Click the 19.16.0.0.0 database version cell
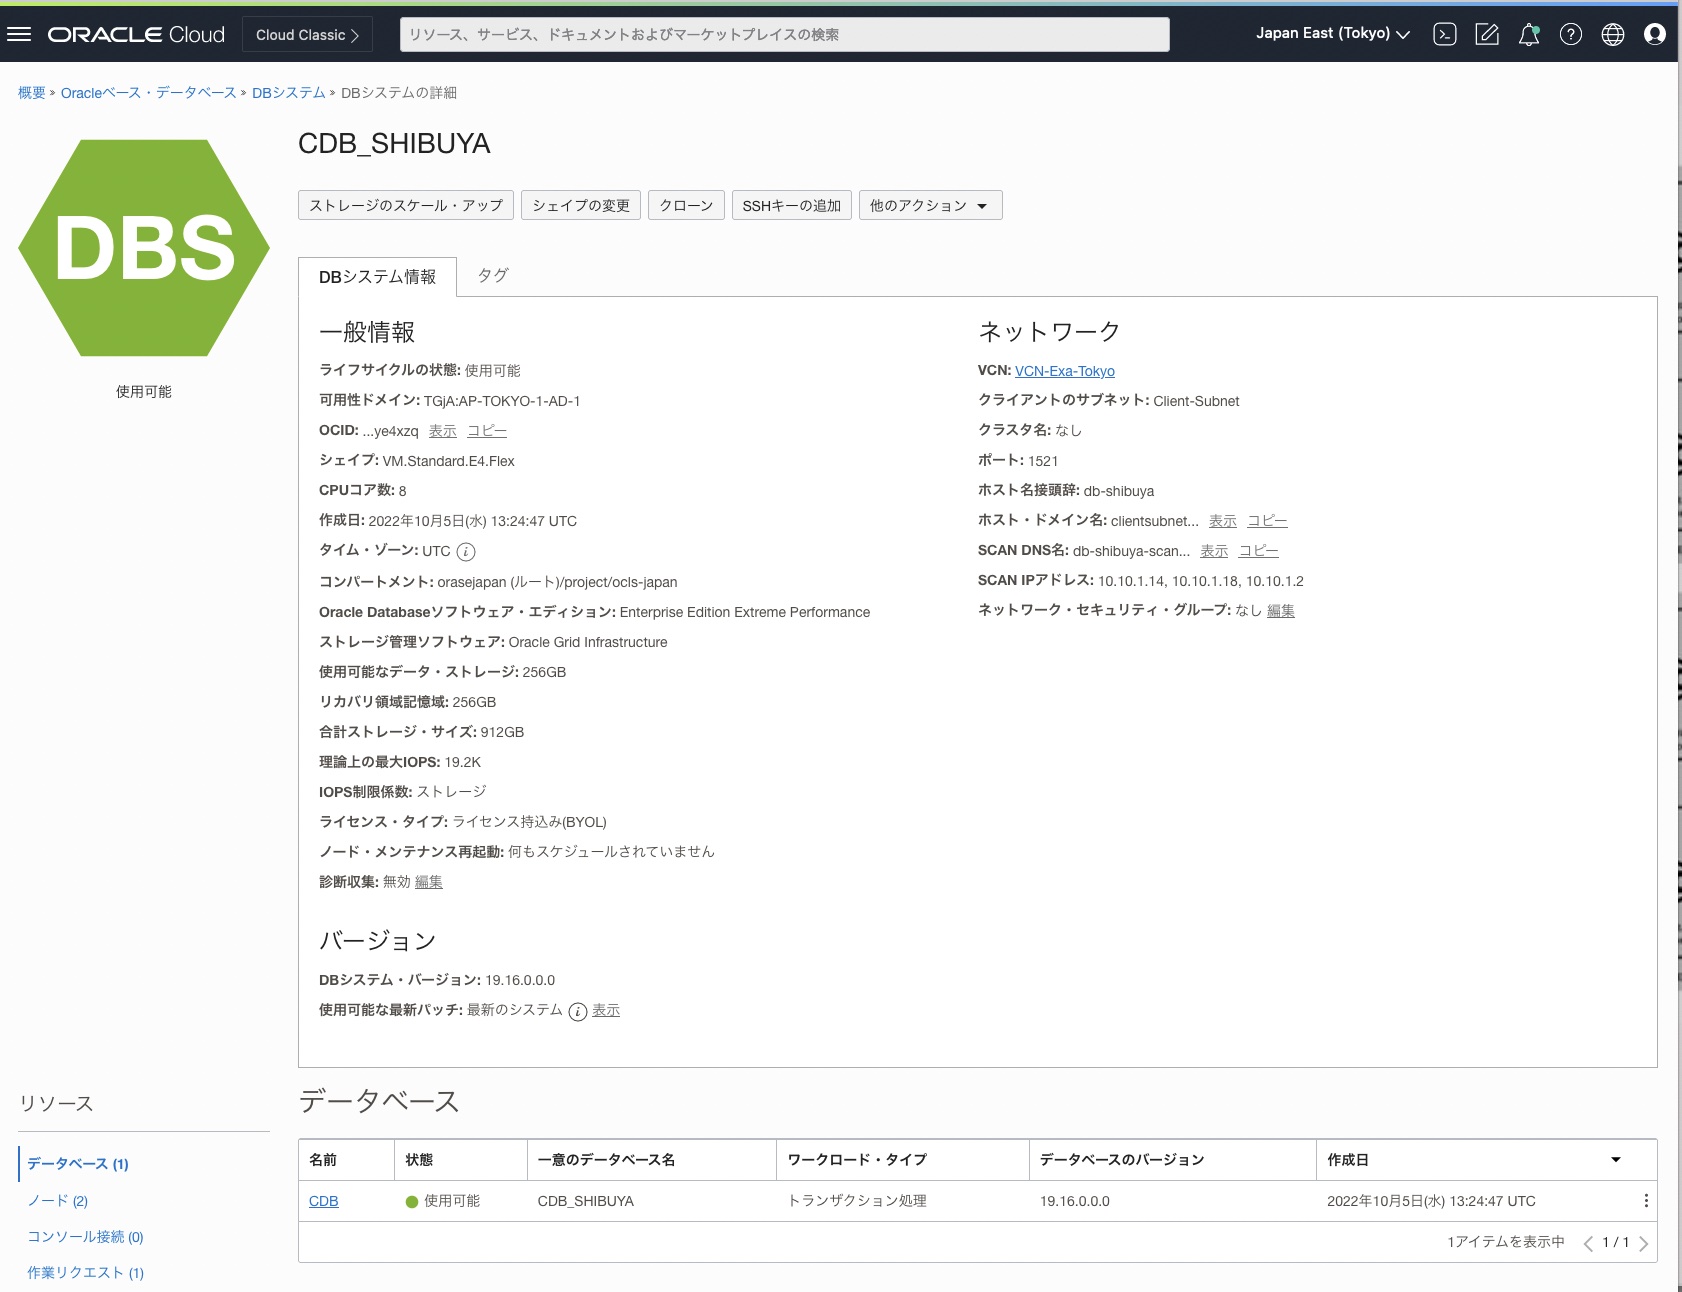This screenshot has width=1682, height=1292. pyautogui.click(x=1075, y=1201)
